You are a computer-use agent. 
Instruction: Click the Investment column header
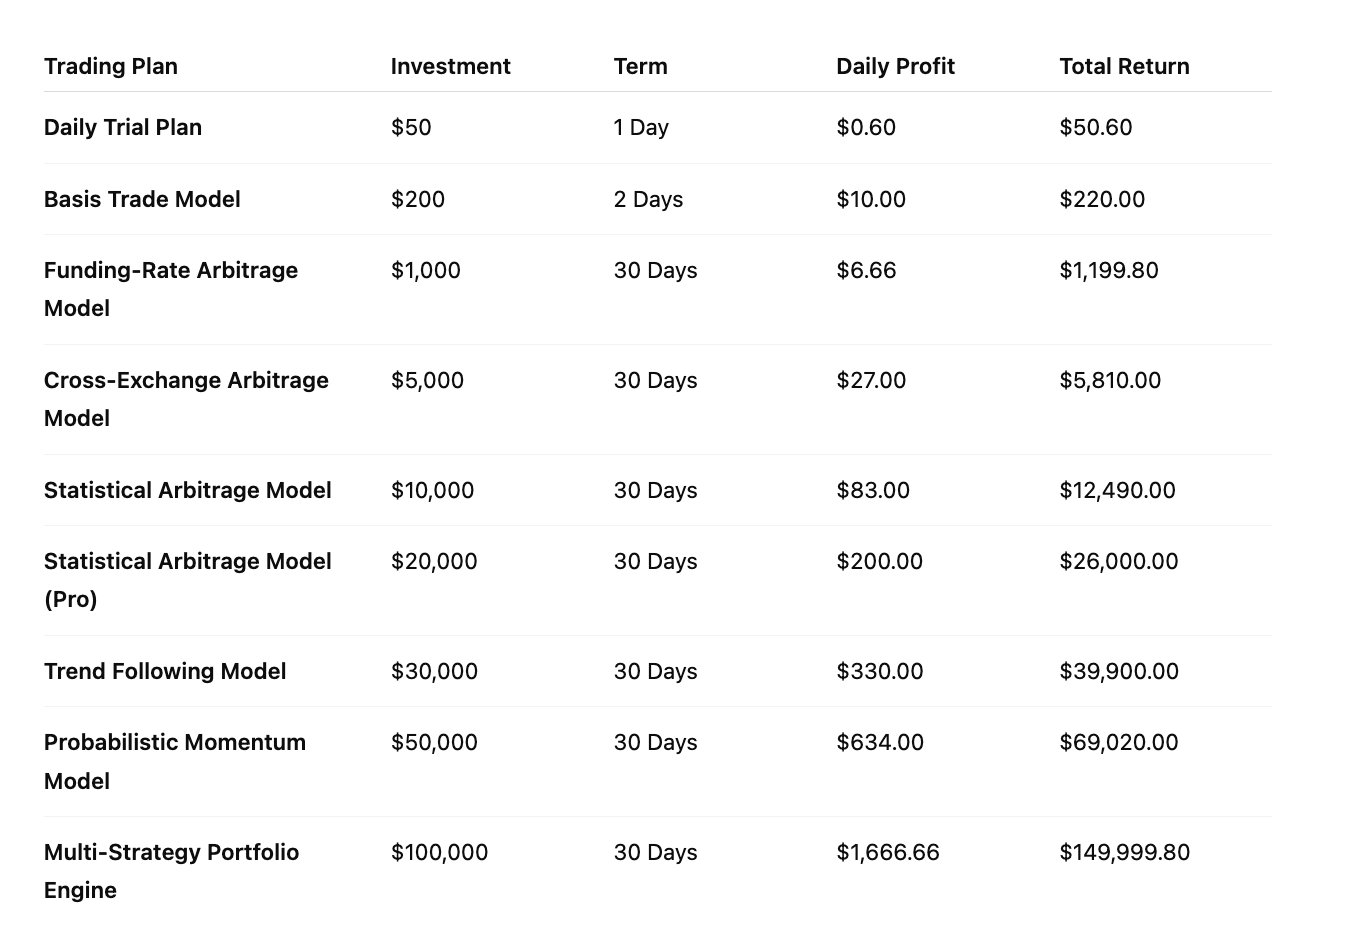point(450,66)
